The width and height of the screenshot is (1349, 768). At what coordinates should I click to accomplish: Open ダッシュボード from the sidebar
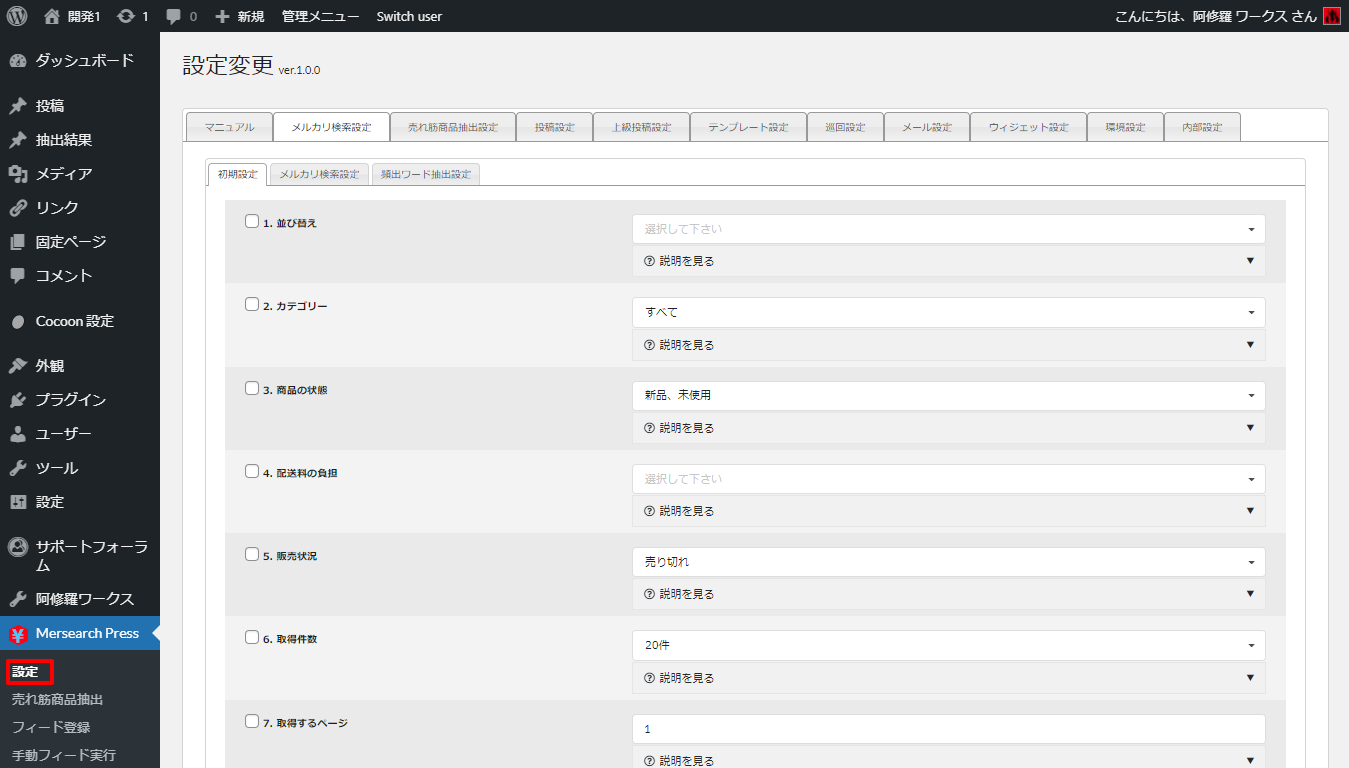click(84, 60)
